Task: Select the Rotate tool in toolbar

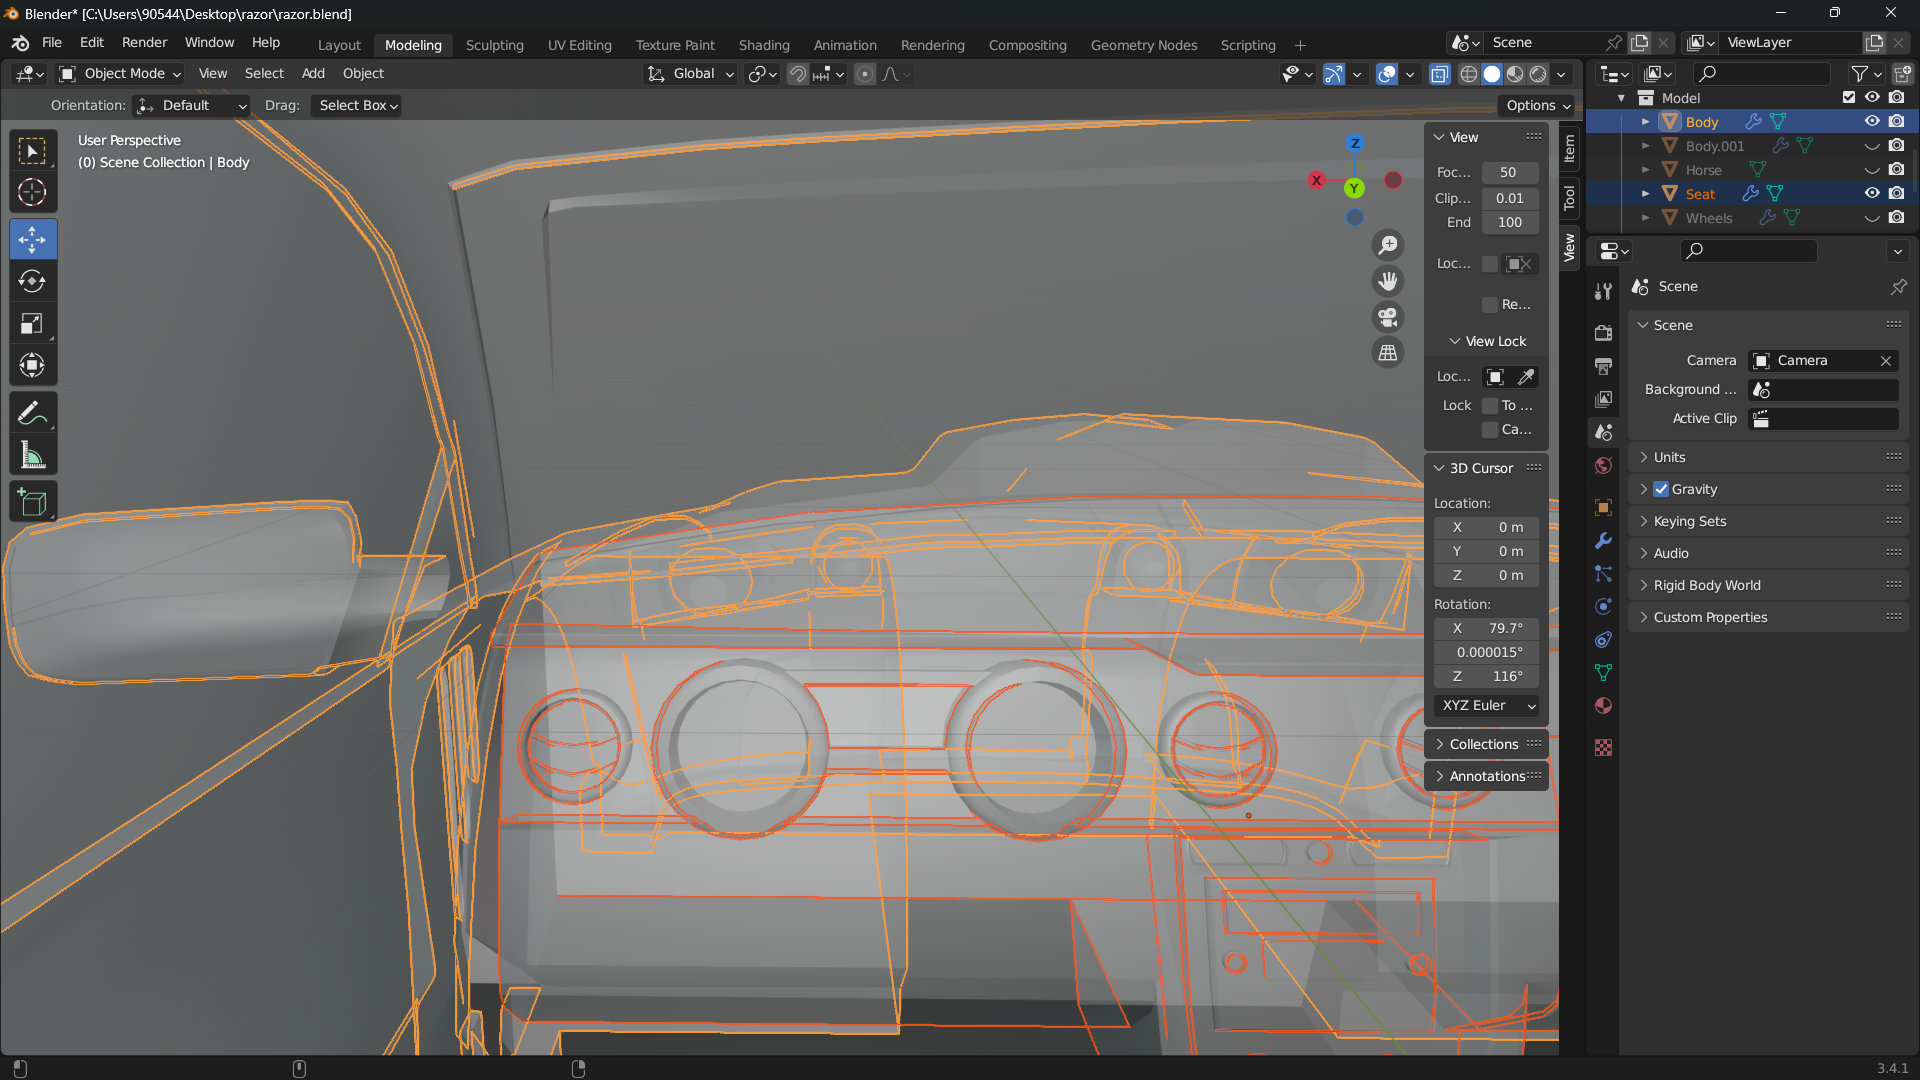Action: (32, 282)
